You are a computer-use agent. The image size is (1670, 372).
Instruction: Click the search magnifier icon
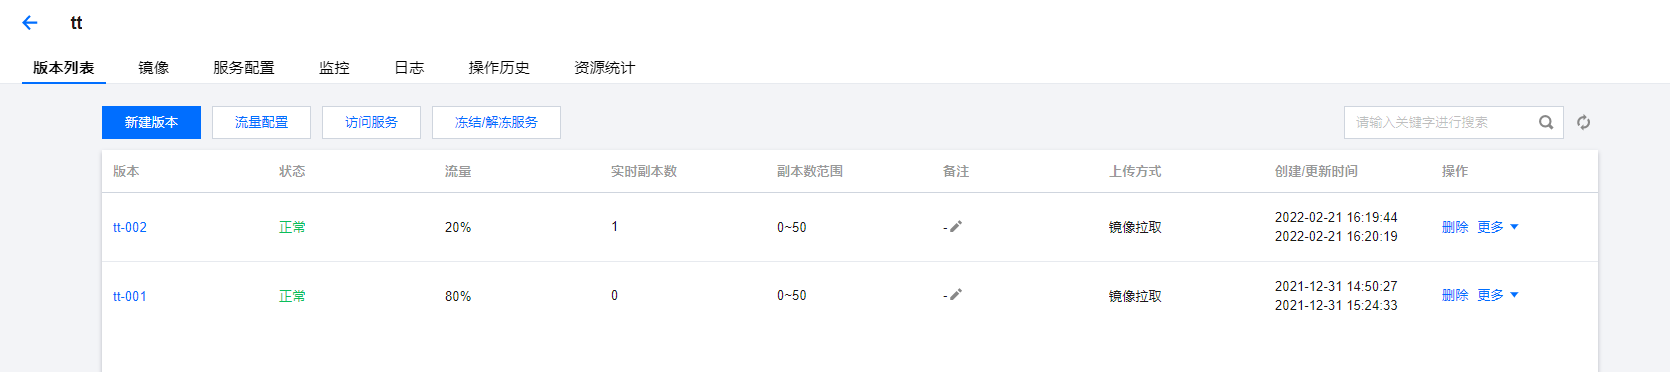(x=1546, y=122)
